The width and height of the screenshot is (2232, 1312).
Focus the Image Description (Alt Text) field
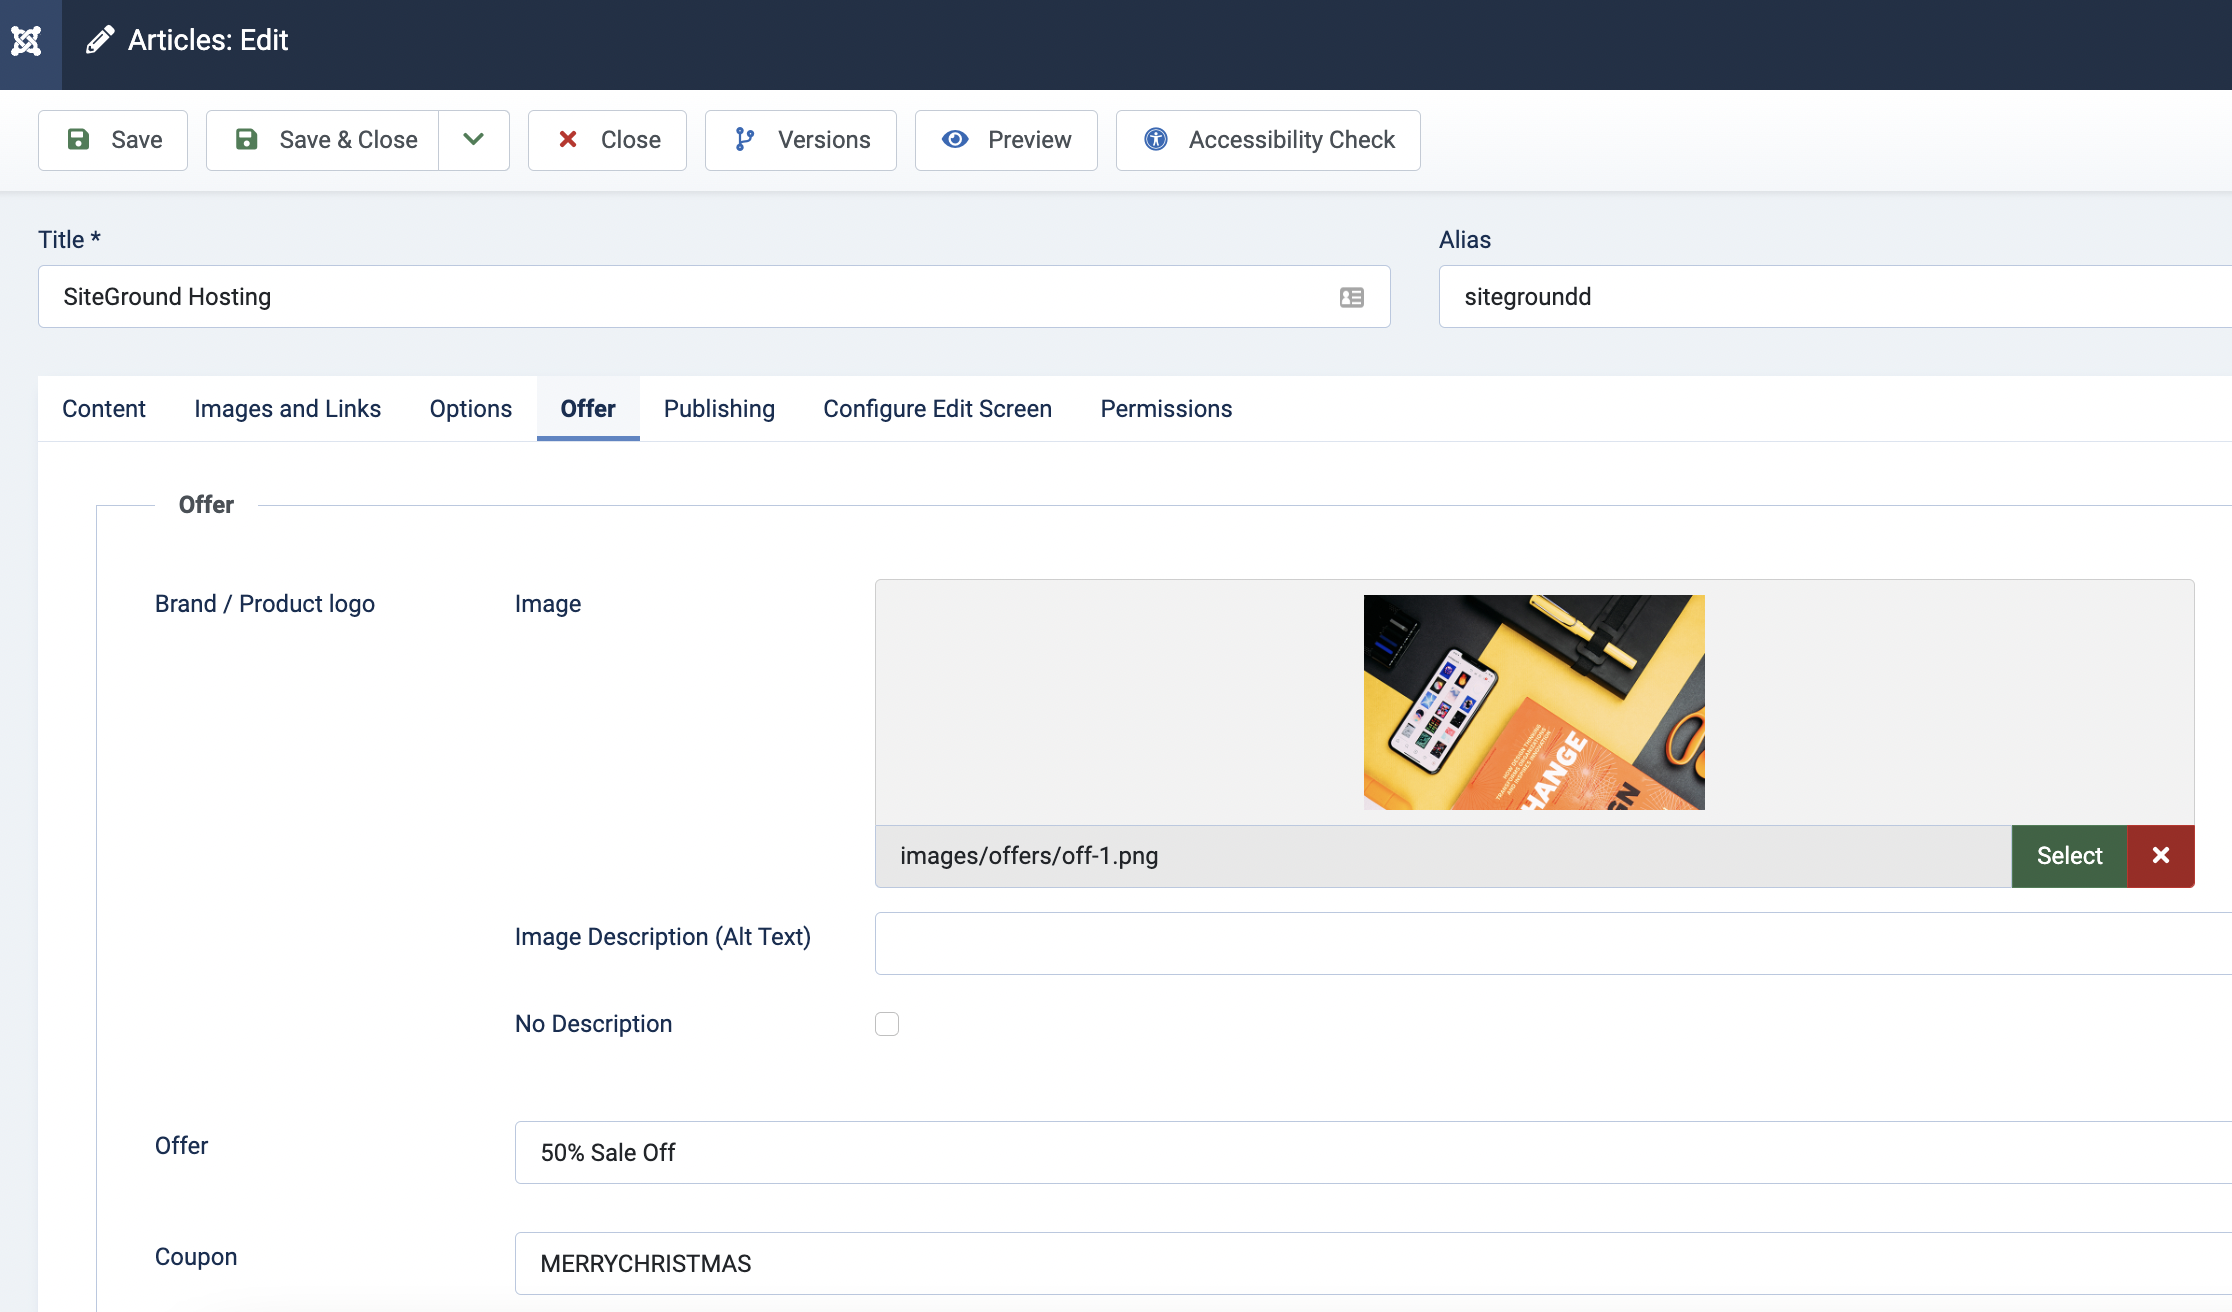(x=1550, y=943)
